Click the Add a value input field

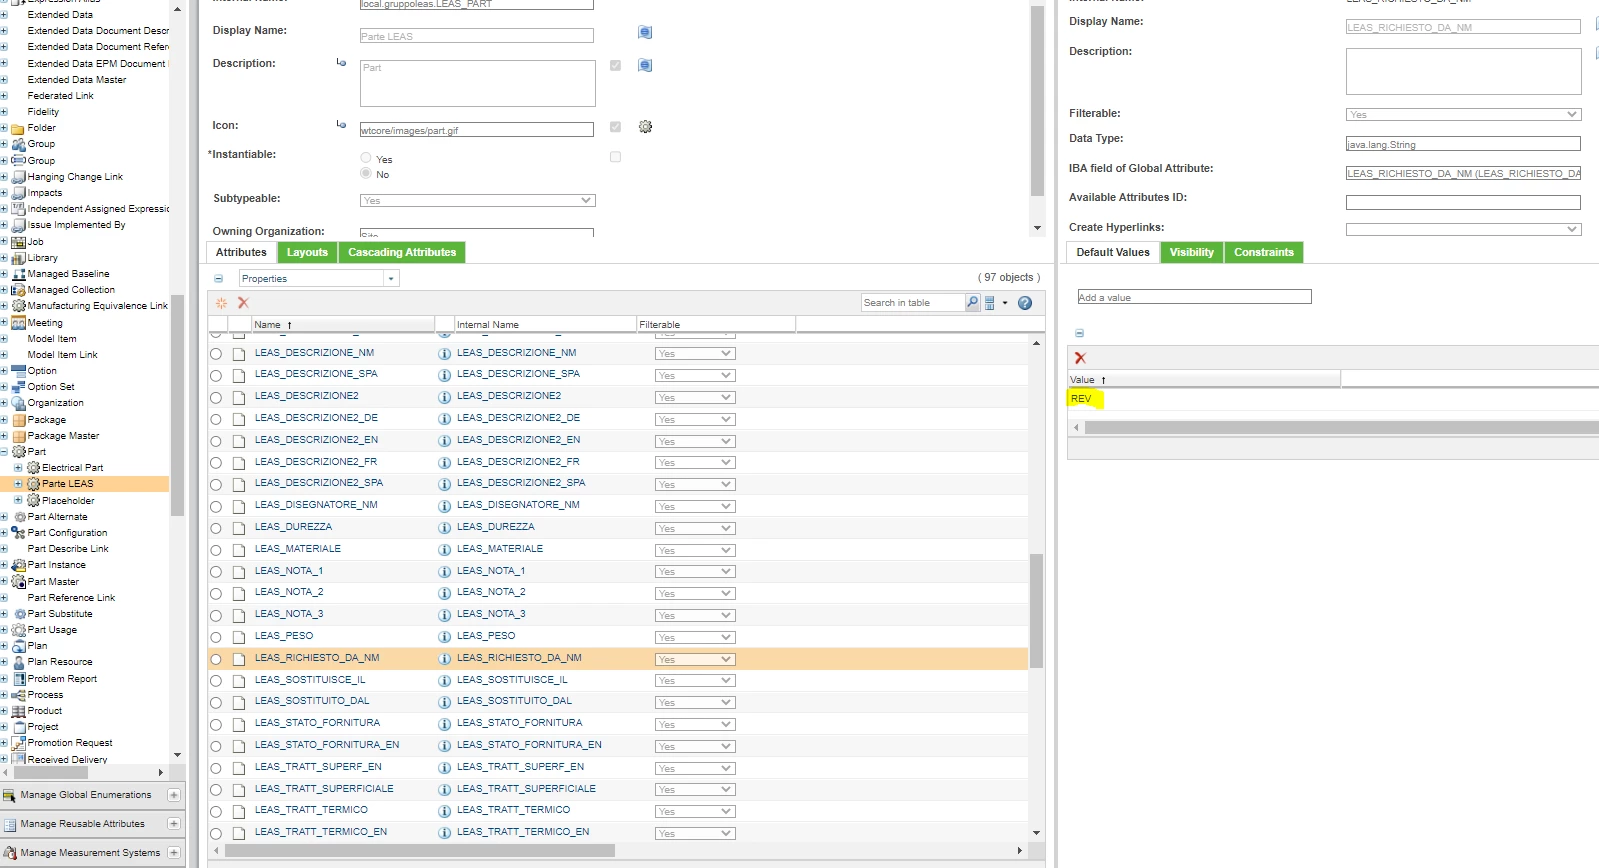click(1194, 297)
